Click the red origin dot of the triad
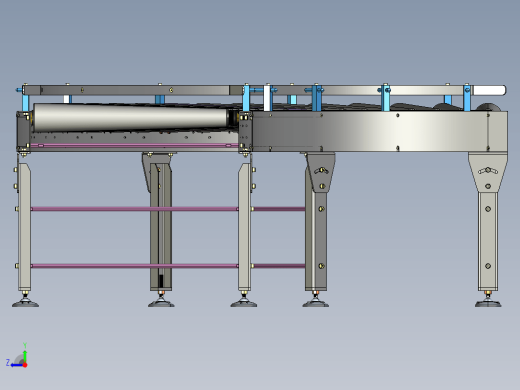 (x=25, y=365)
